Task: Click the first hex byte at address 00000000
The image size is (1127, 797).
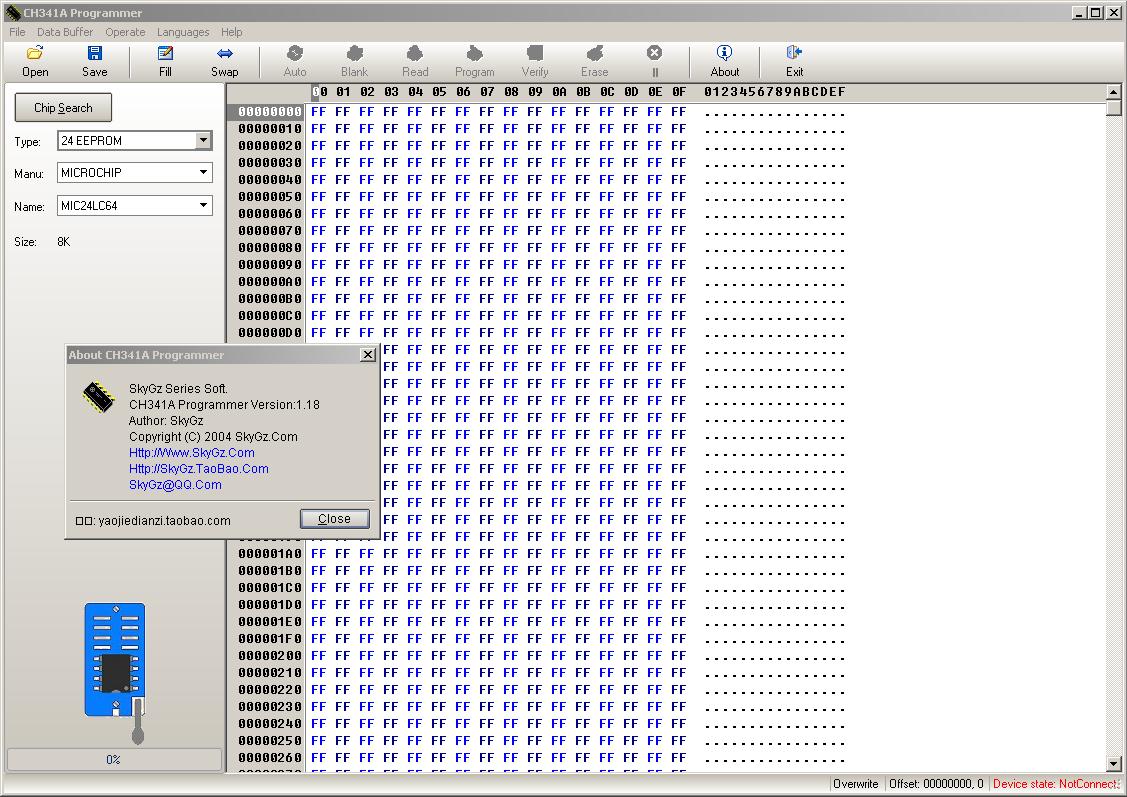Action: 319,112
